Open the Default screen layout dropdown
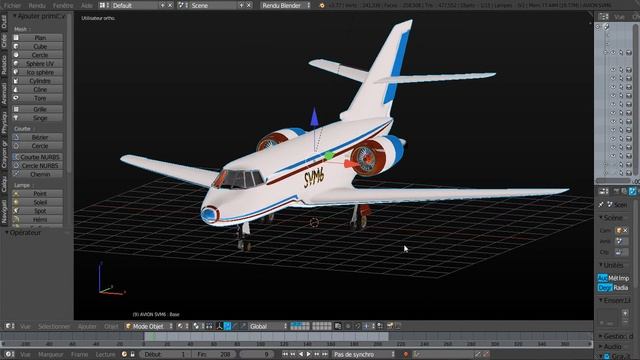This screenshot has width=640, height=360. [105, 5]
